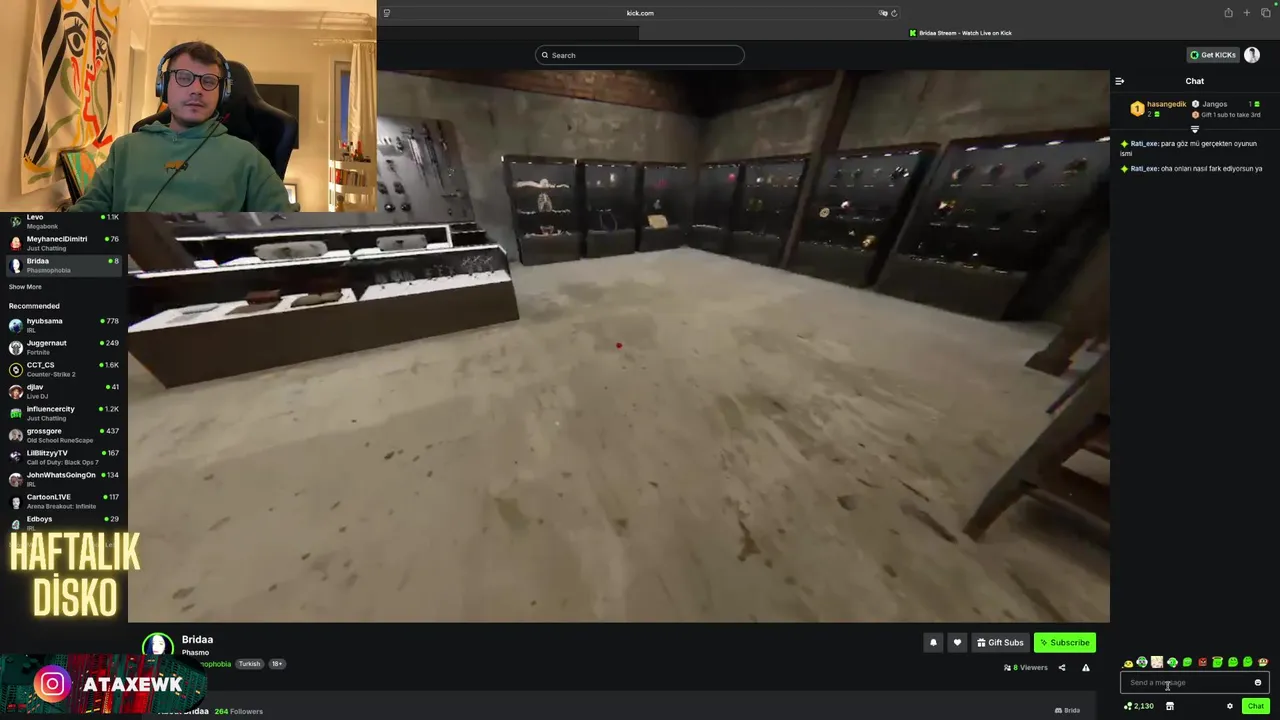Click the red angry emote in quick bar

[1203, 662]
